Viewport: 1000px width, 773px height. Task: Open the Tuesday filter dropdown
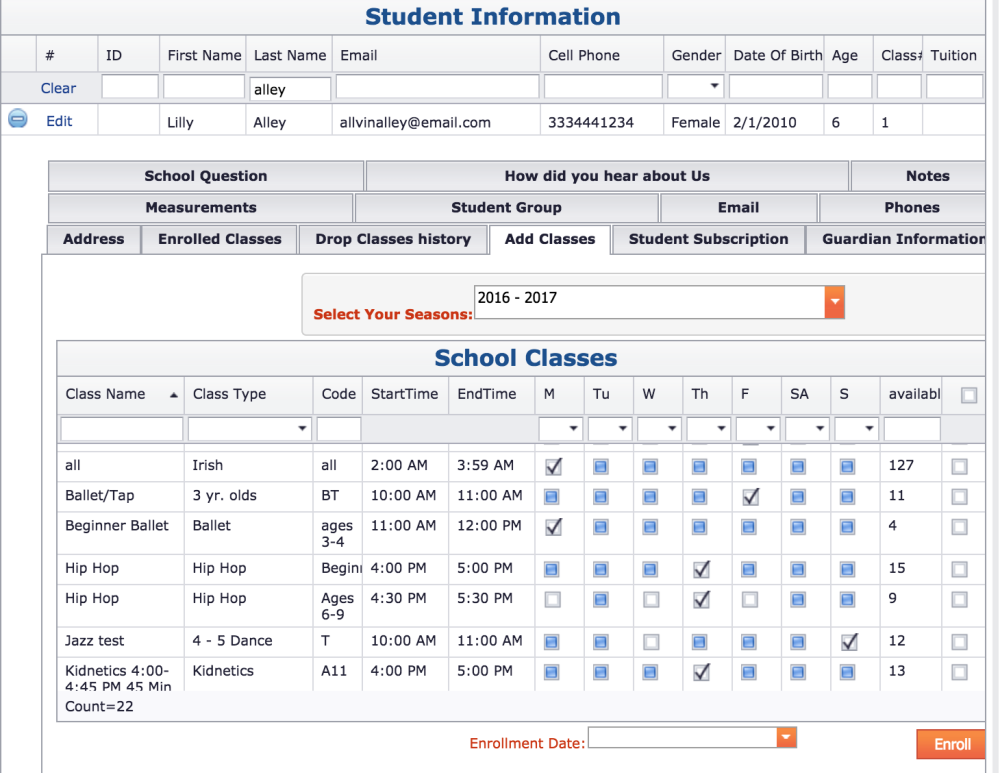tap(622, 429)
